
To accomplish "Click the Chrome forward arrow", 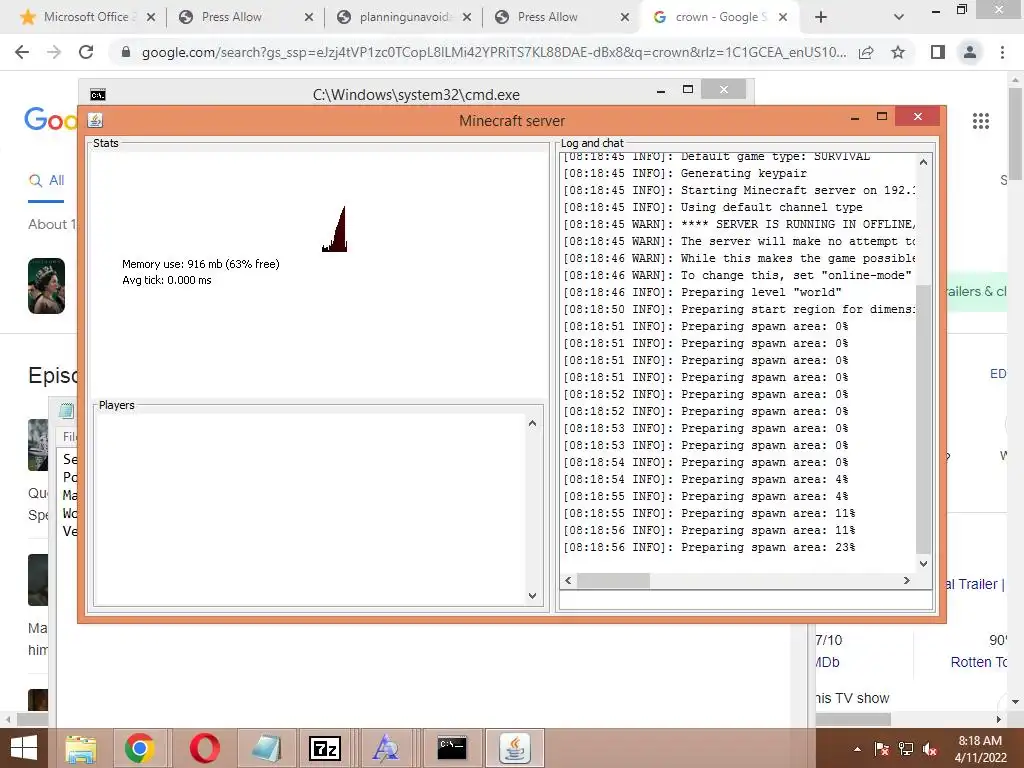I will (x=54, y=52).
